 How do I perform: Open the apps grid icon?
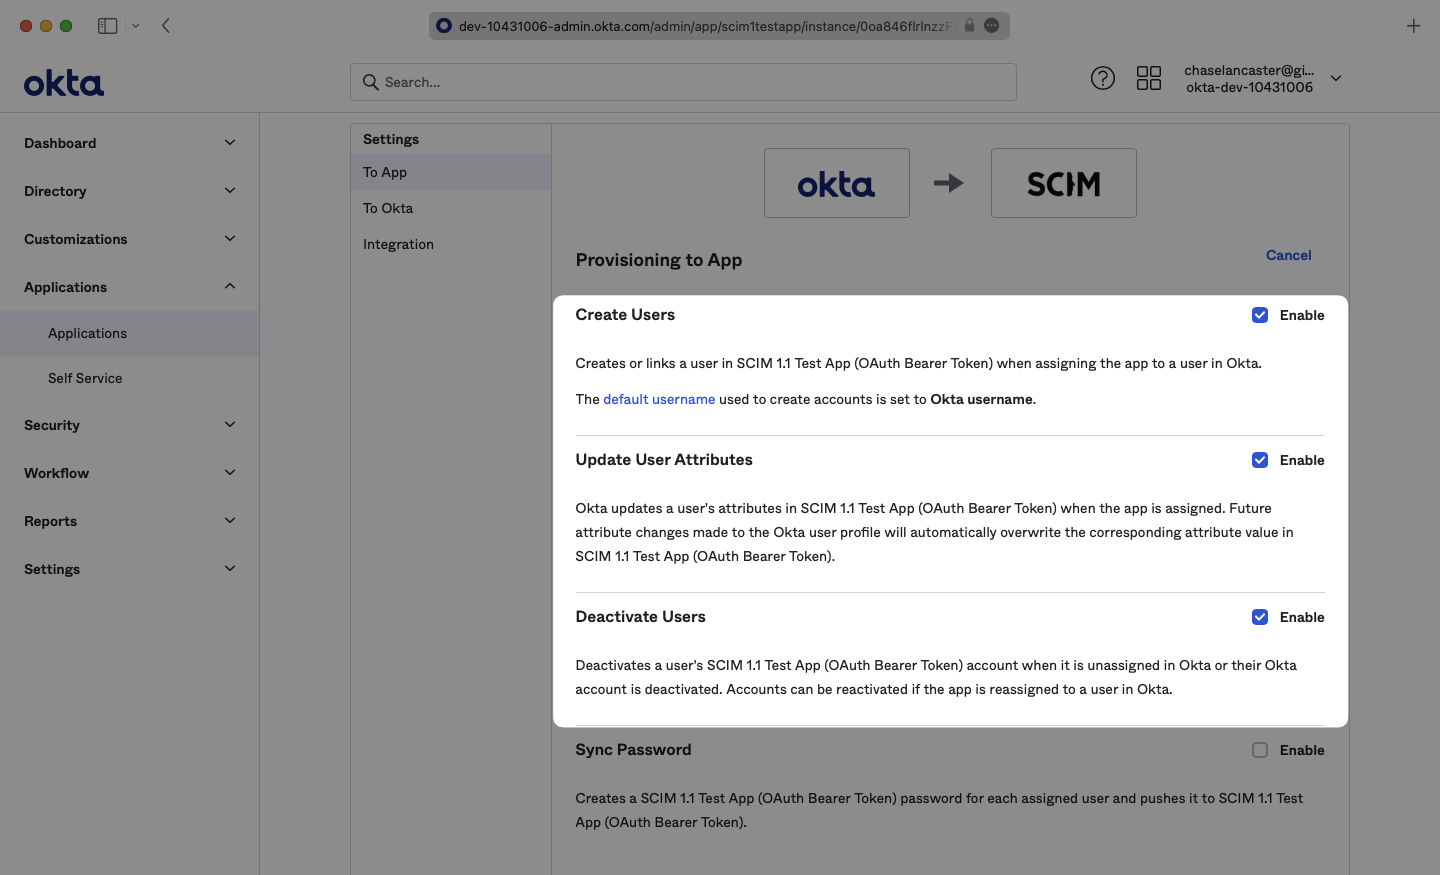pyautogui.click(x=1148, y=78)
